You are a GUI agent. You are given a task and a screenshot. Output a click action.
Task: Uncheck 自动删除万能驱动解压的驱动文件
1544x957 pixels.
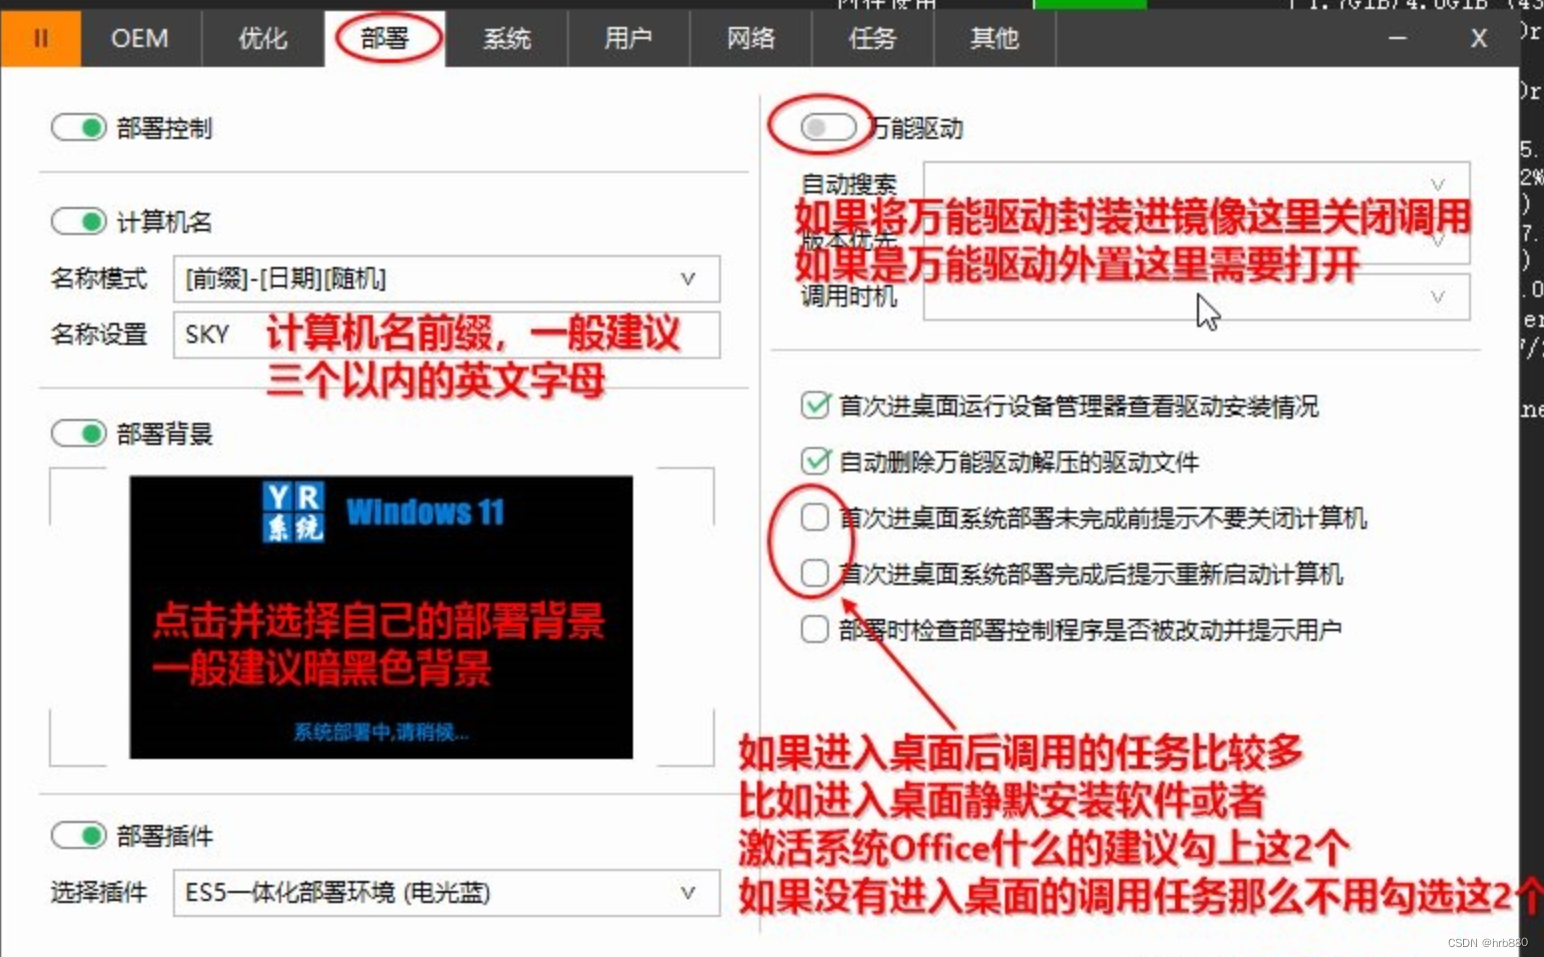click(x=815, y=461)
